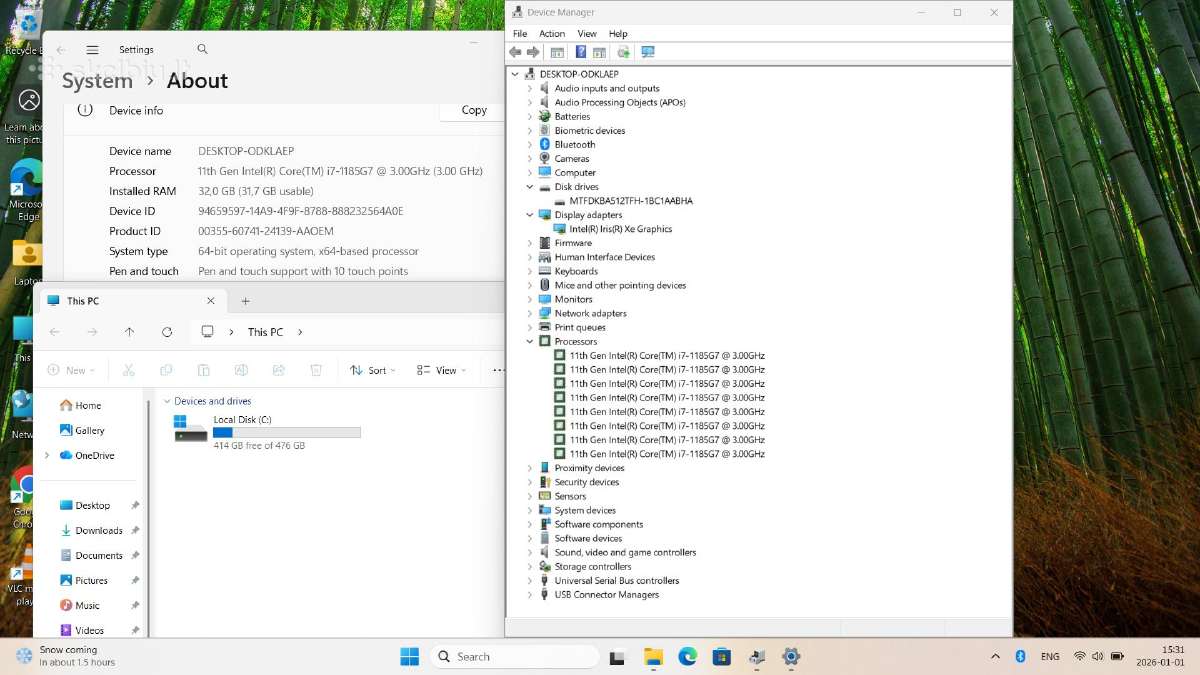Open Documents in File Explorer sidebar

[x=99, y=555]
